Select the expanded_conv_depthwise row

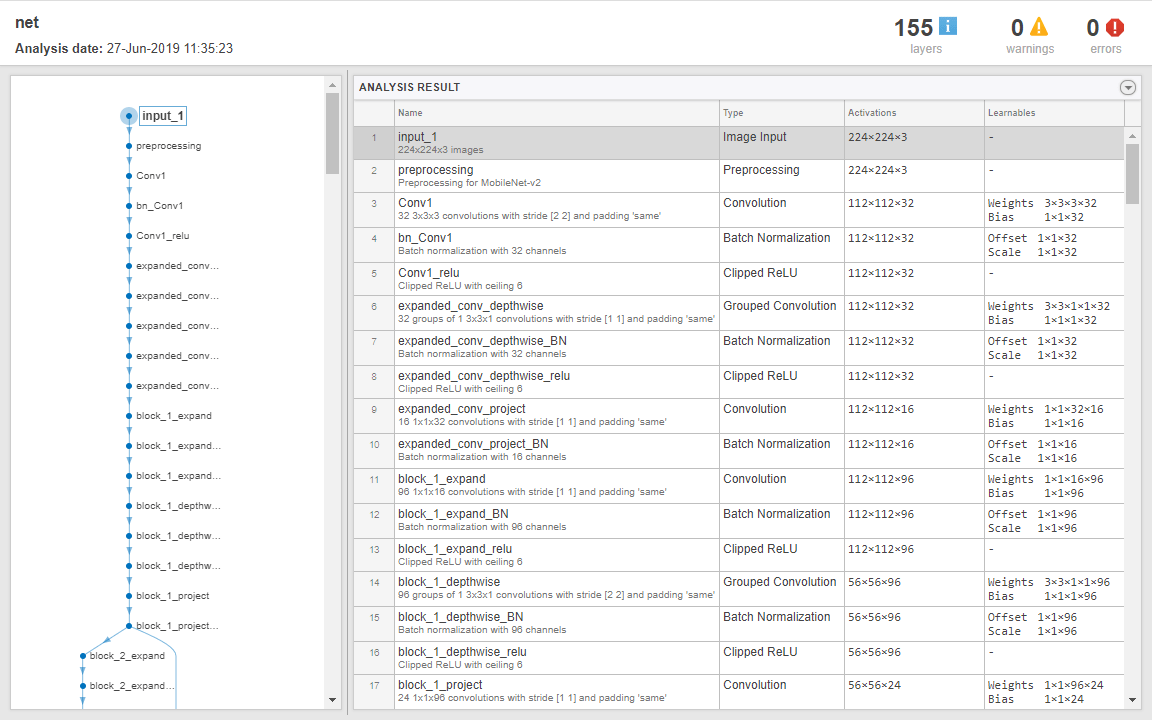(x=739, y=313)
